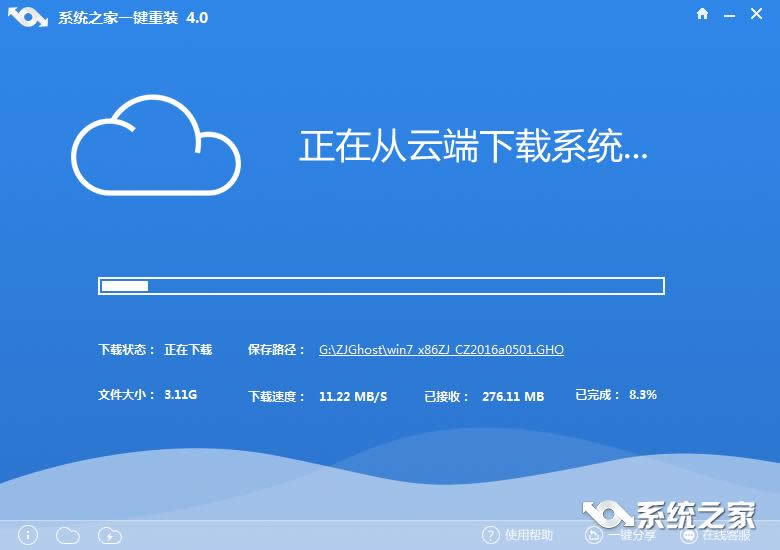The image size is (780, 550).
Task: Click the large cloud download icon
Action: (x=156, y=145)
